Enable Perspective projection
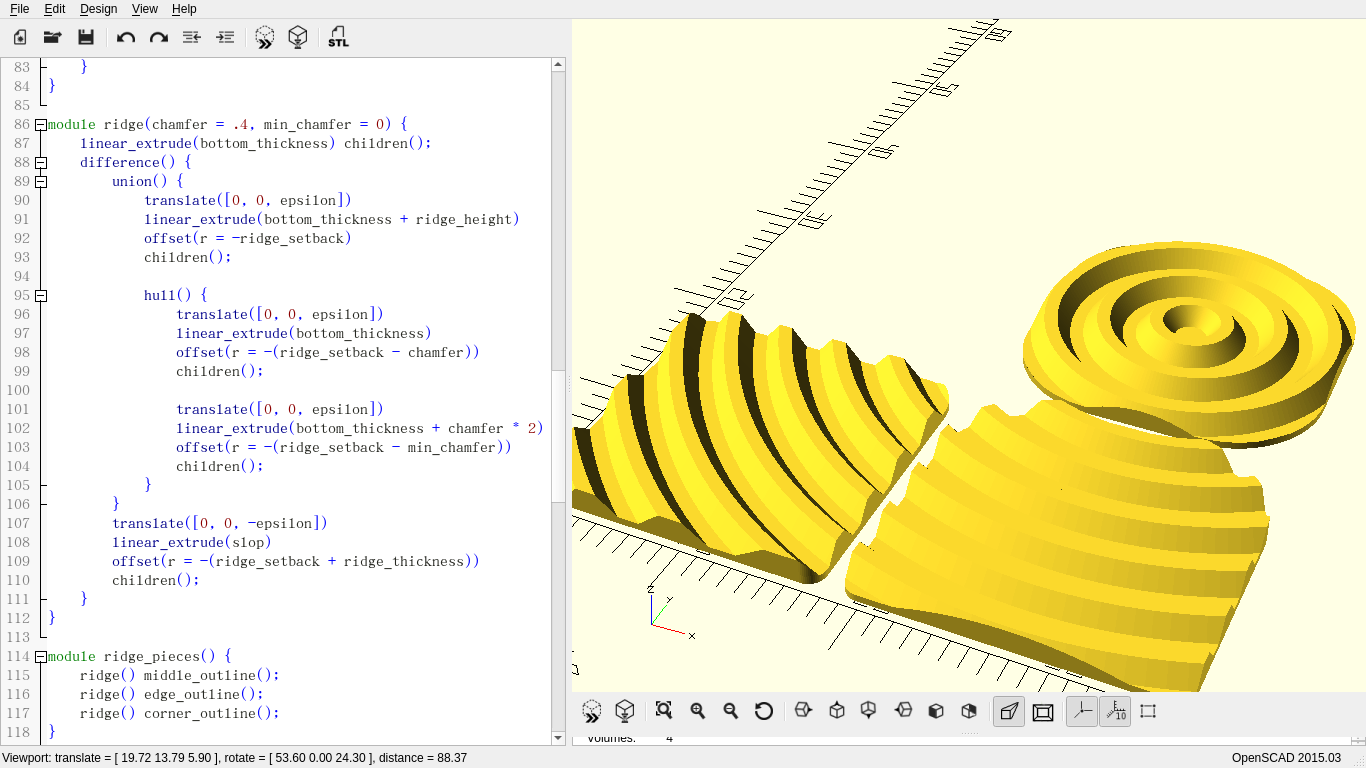The image size is (1366, 768). point(1009,711)
